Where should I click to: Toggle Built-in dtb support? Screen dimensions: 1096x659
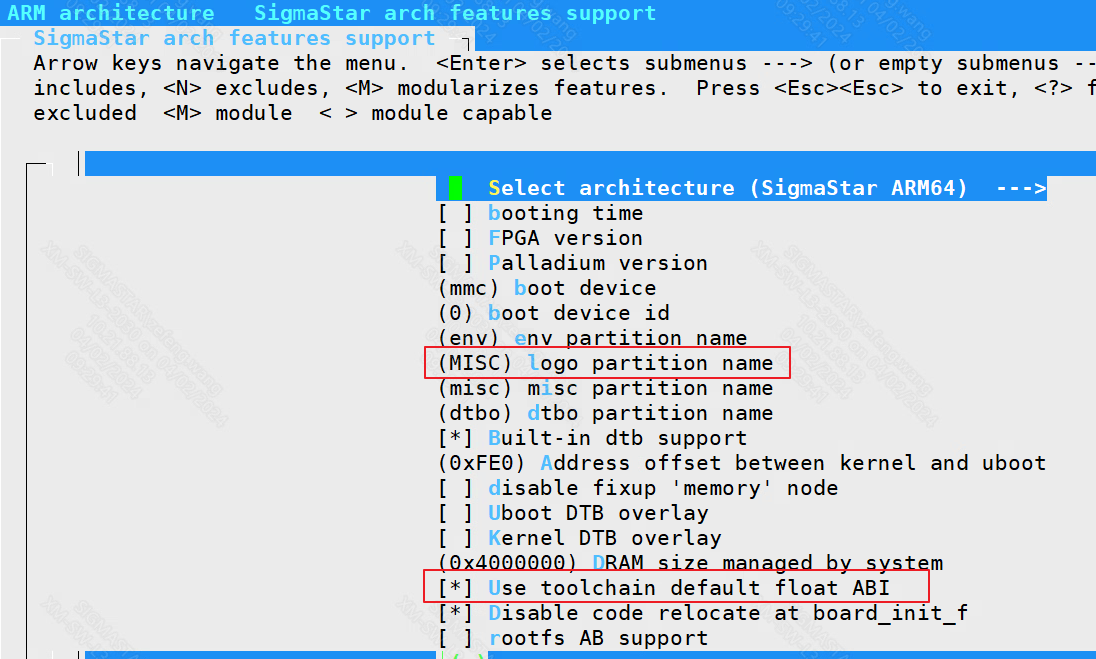pos(455,438)
